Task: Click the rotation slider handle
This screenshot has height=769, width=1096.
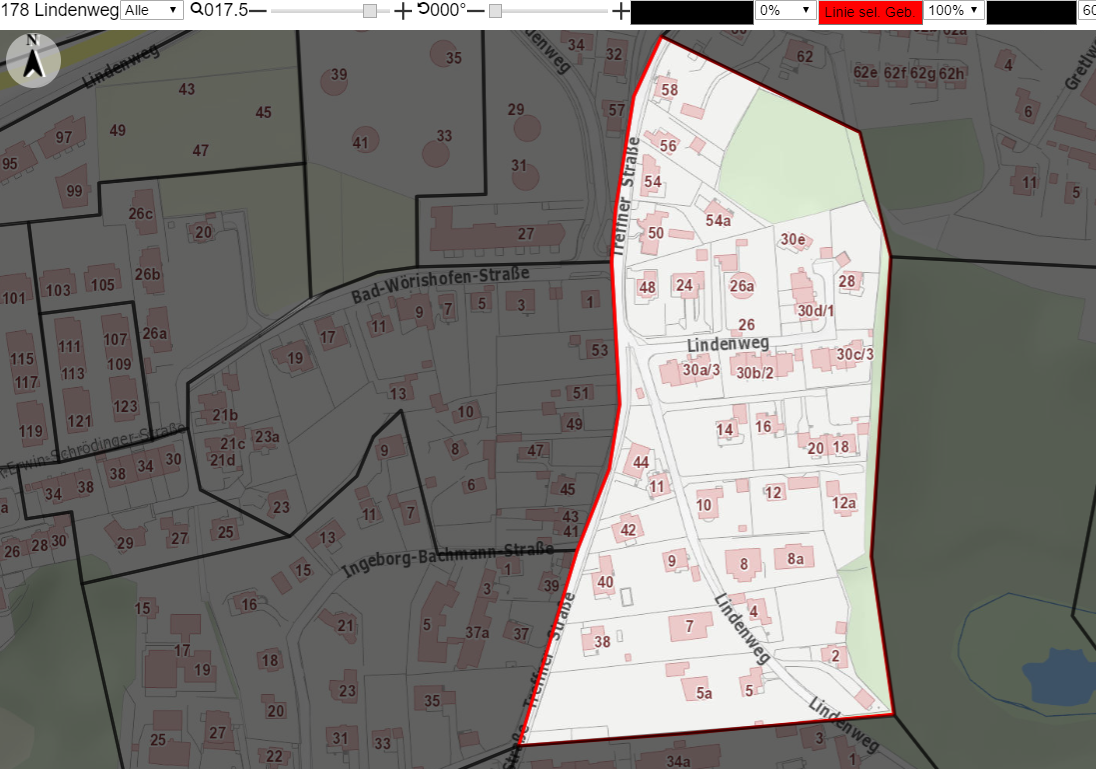Action: point(496,11)
